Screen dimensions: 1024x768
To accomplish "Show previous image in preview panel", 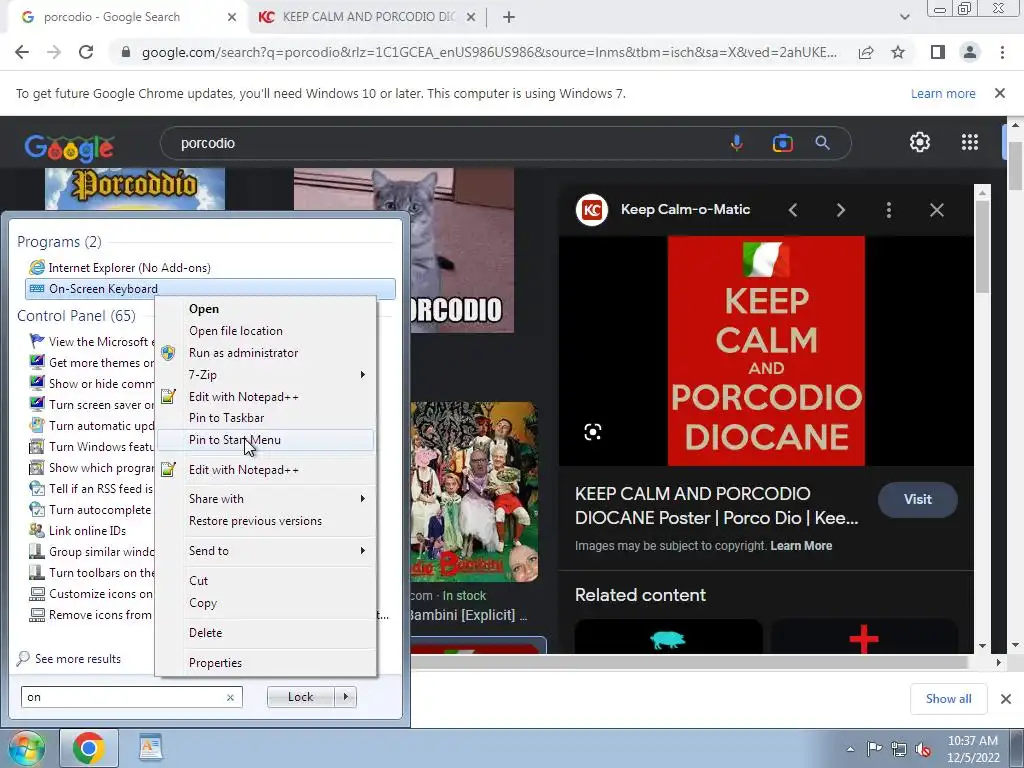I will [x=793, y=210].
